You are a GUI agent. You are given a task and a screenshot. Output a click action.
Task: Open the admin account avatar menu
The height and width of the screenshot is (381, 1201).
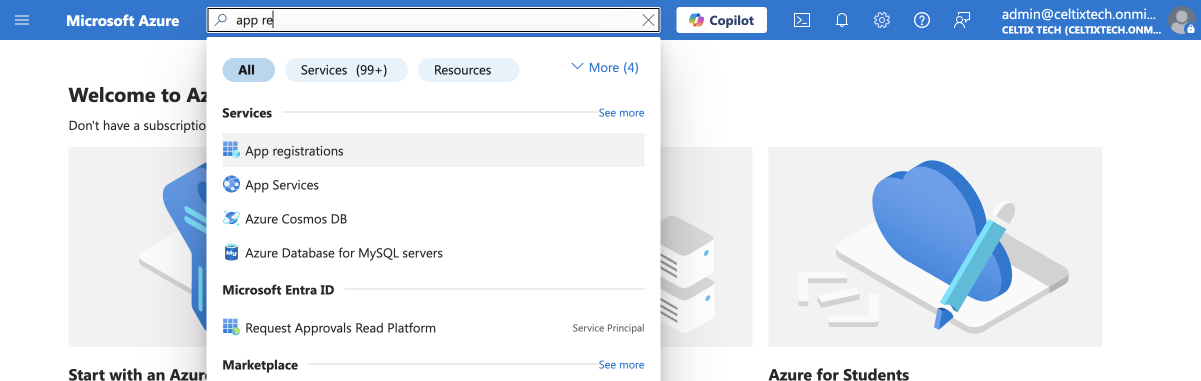click(x=1181, y=20)
